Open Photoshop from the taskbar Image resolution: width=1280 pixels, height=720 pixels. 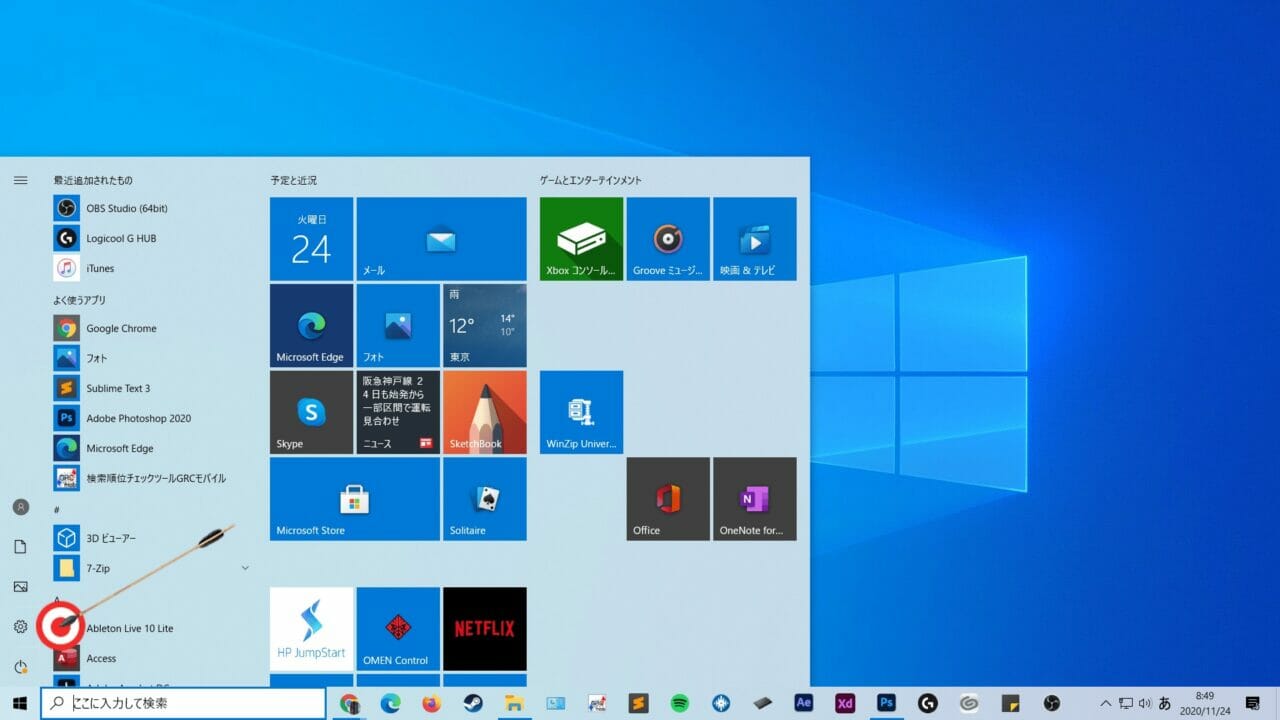click(x=886, y=703)
